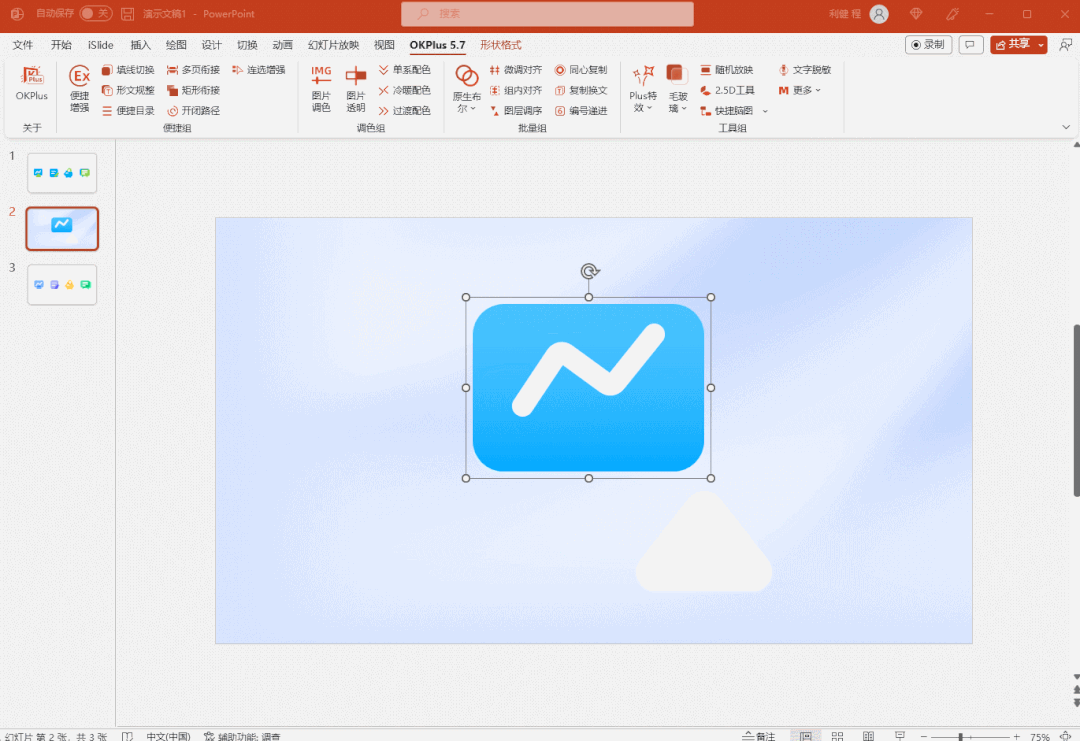
Task: Switch to the 幻灯片放映 tab
Action: coord(333,45)
